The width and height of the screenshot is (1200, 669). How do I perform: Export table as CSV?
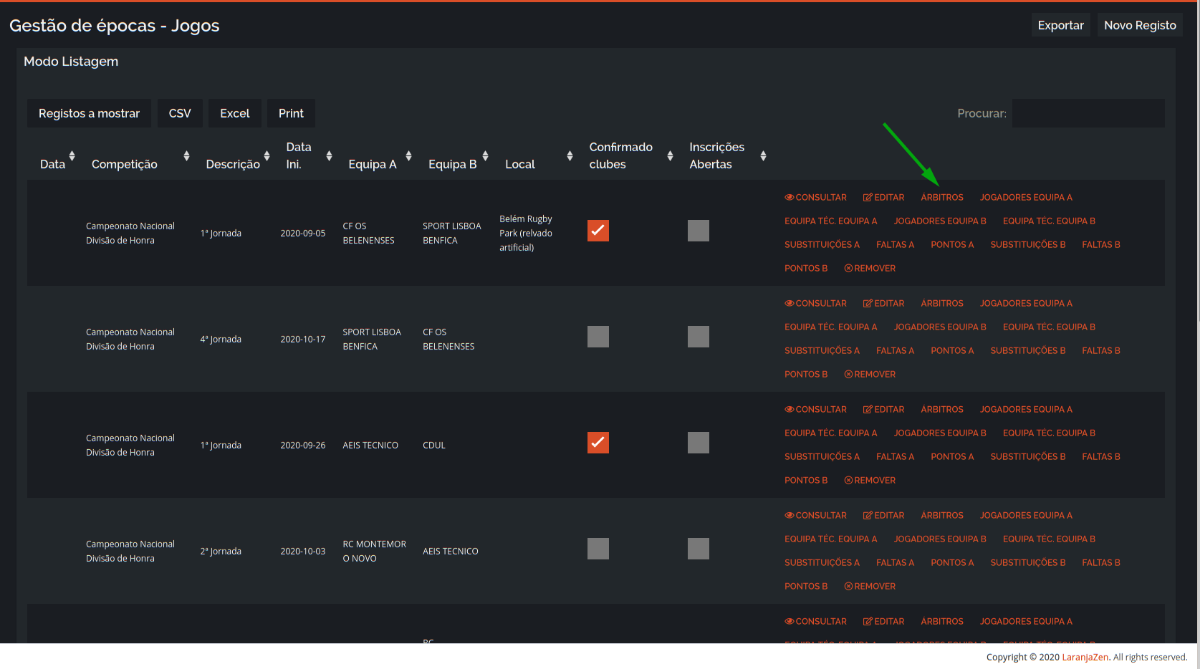click(x=180, y=114)
